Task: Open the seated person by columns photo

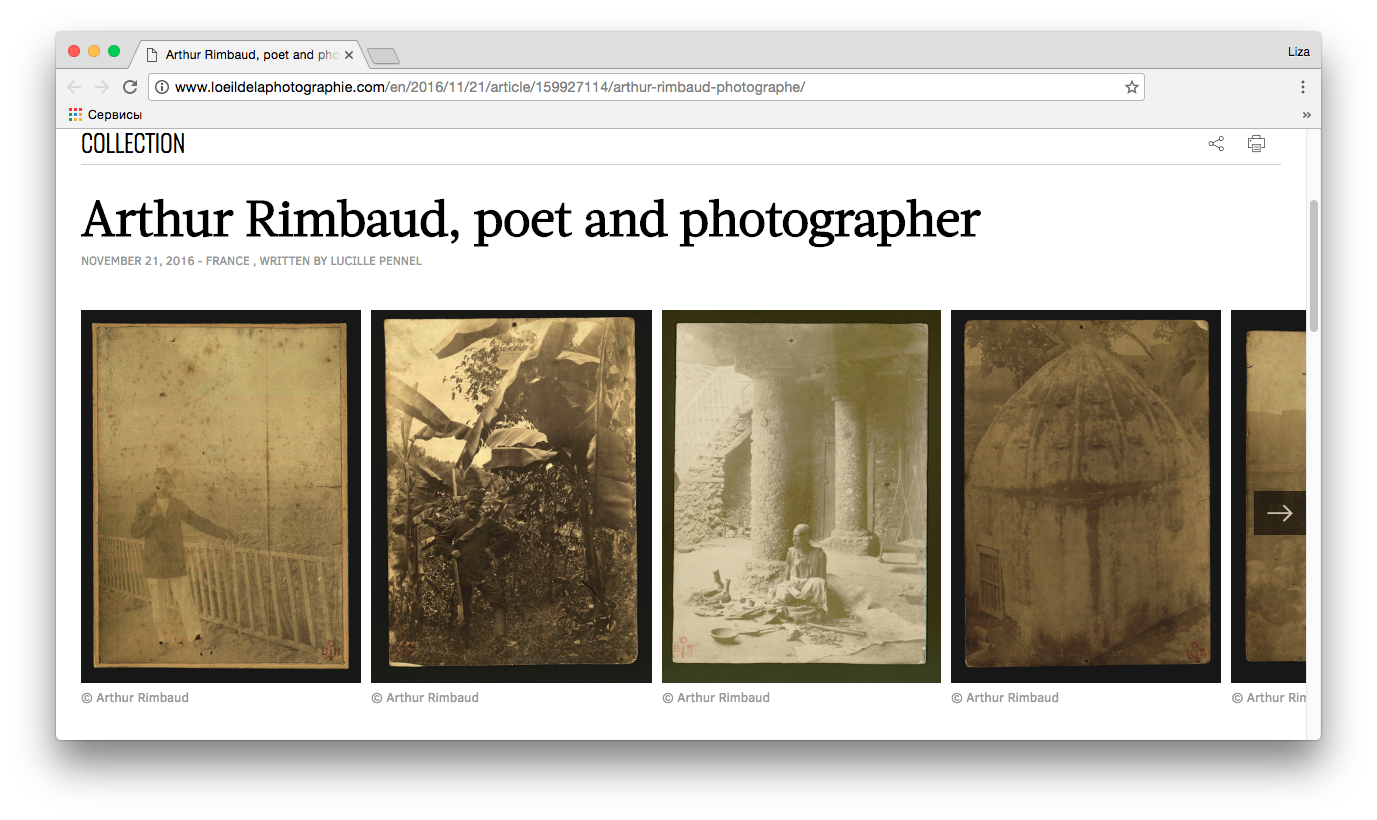Action: pyautogui.click(x=801, y=496)
